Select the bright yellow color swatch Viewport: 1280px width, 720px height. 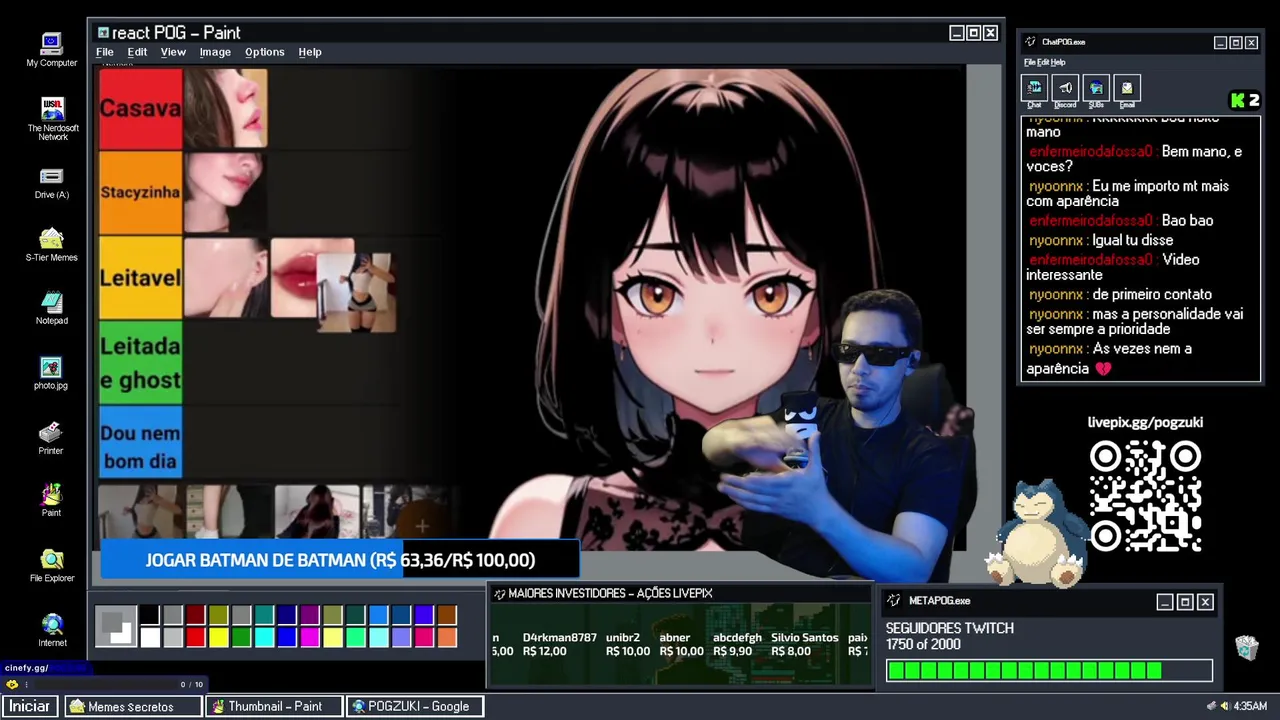tap(218, 637)
